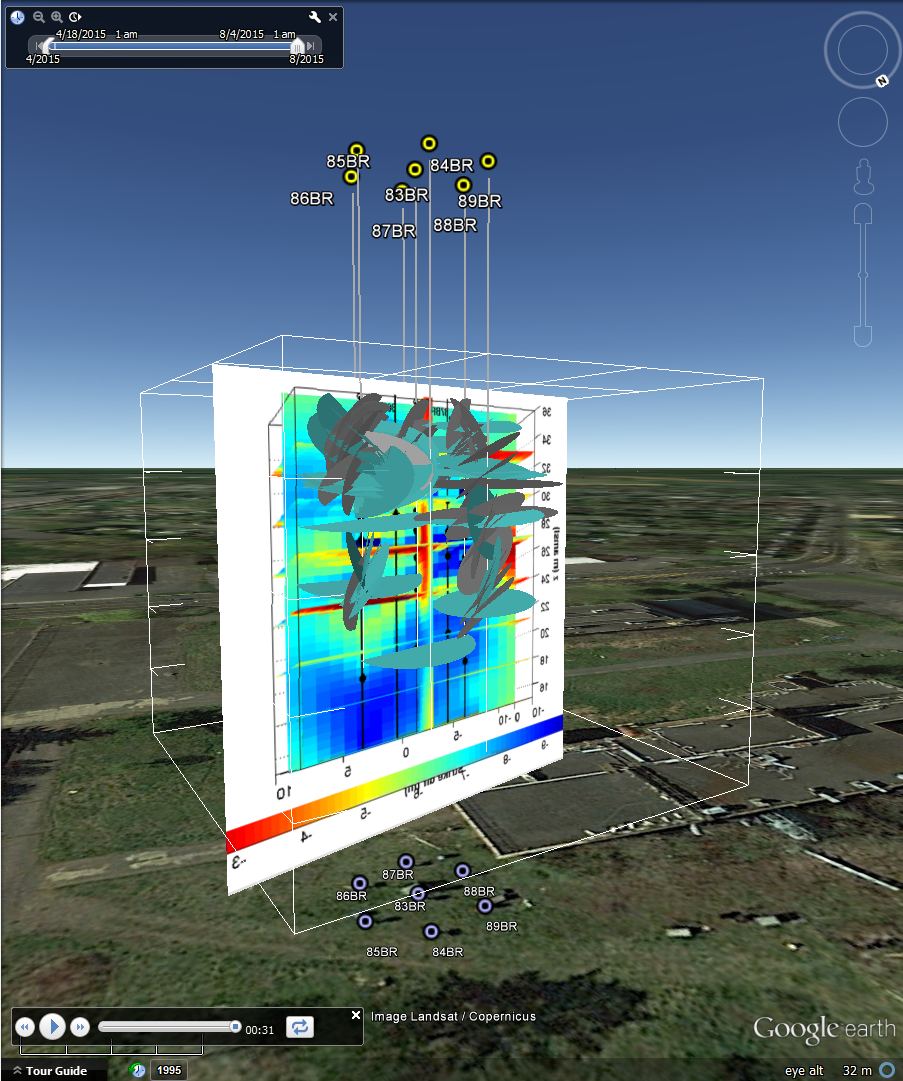903x1081 pixels.
Task: Click the left time range handle
Action: coord(48,46)
